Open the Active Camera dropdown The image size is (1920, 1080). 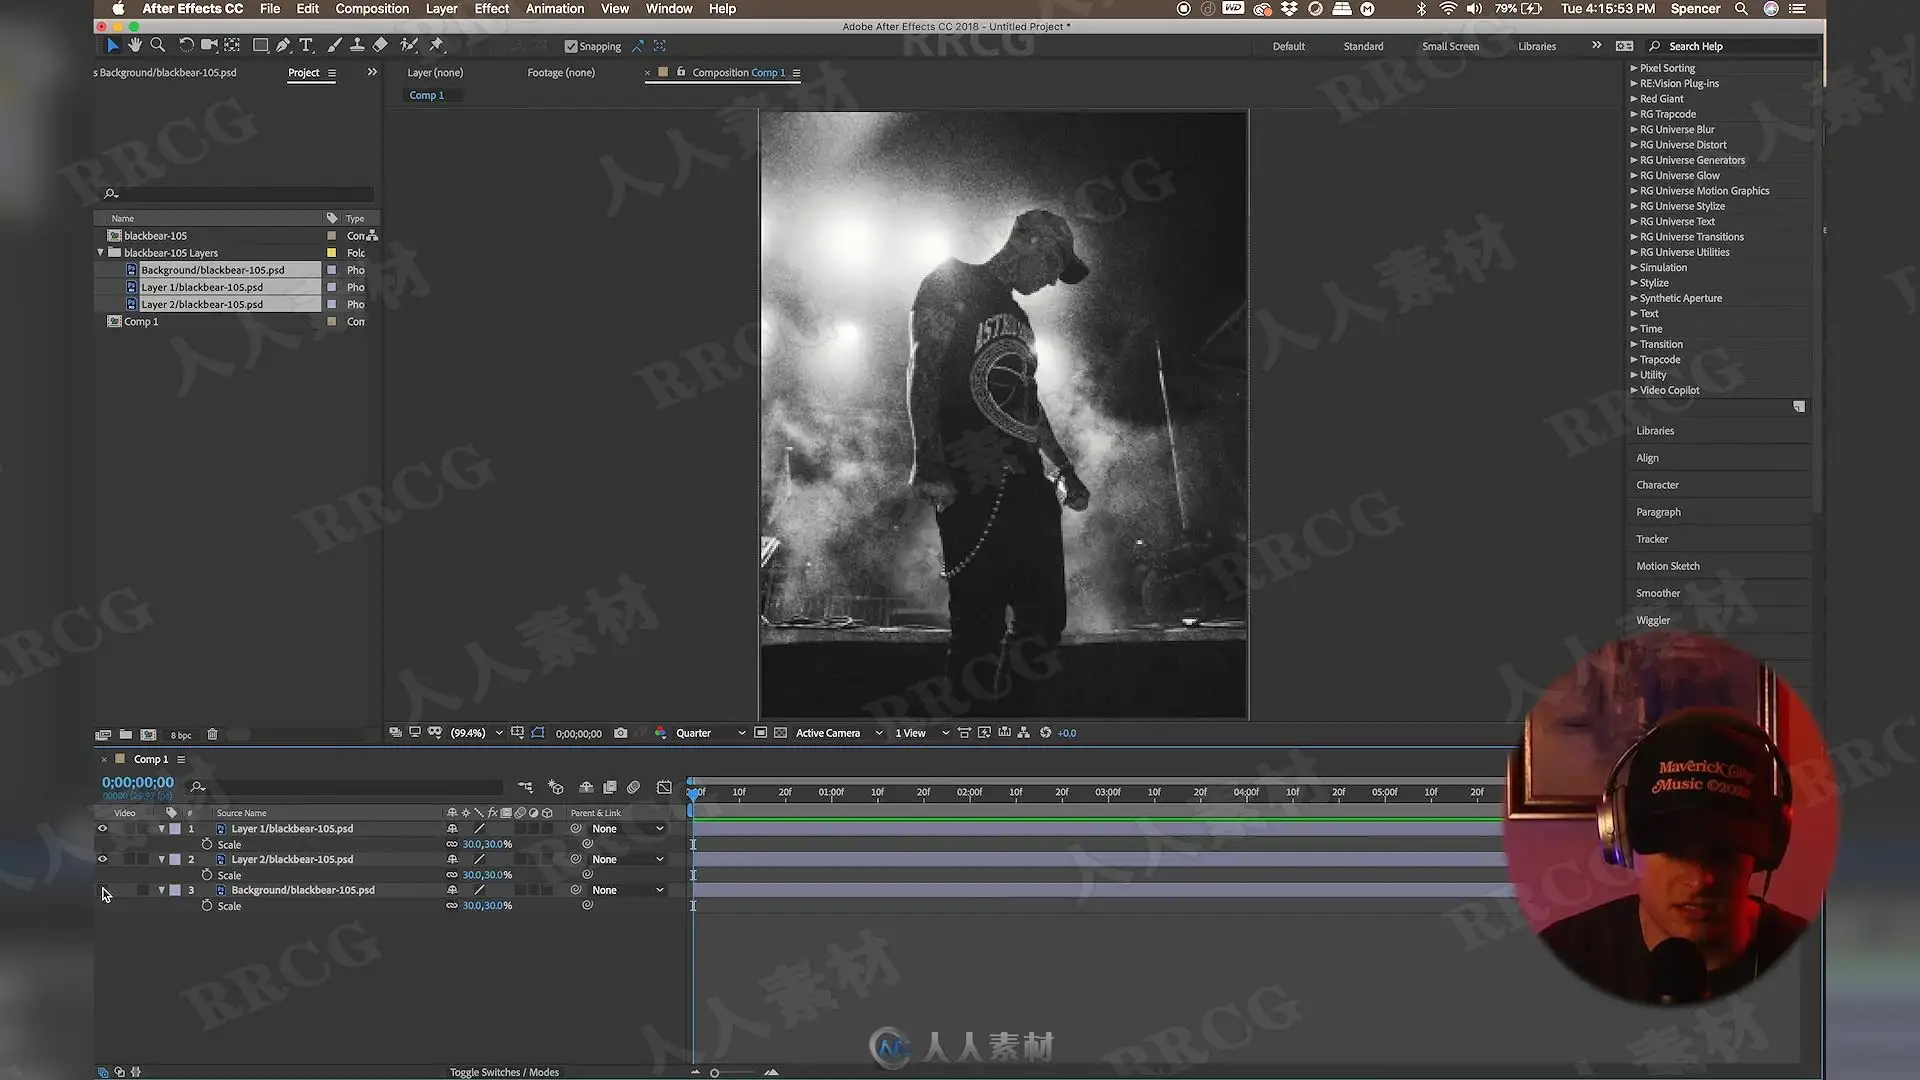839,733
